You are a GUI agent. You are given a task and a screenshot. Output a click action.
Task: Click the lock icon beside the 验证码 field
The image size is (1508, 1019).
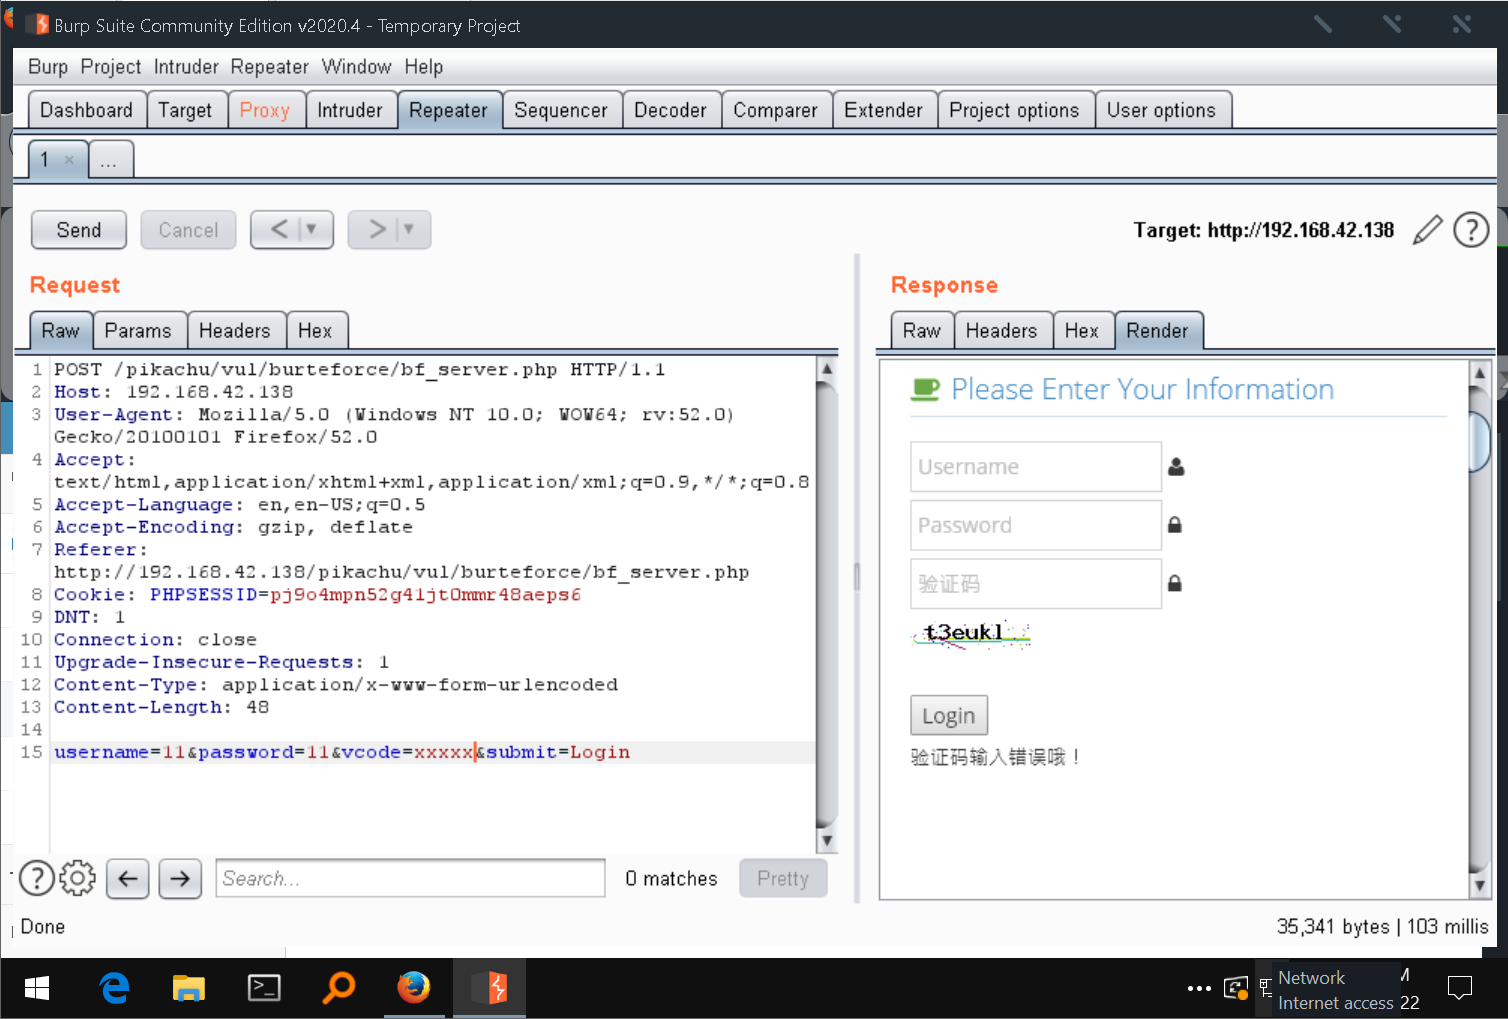tap(1175, 583)
